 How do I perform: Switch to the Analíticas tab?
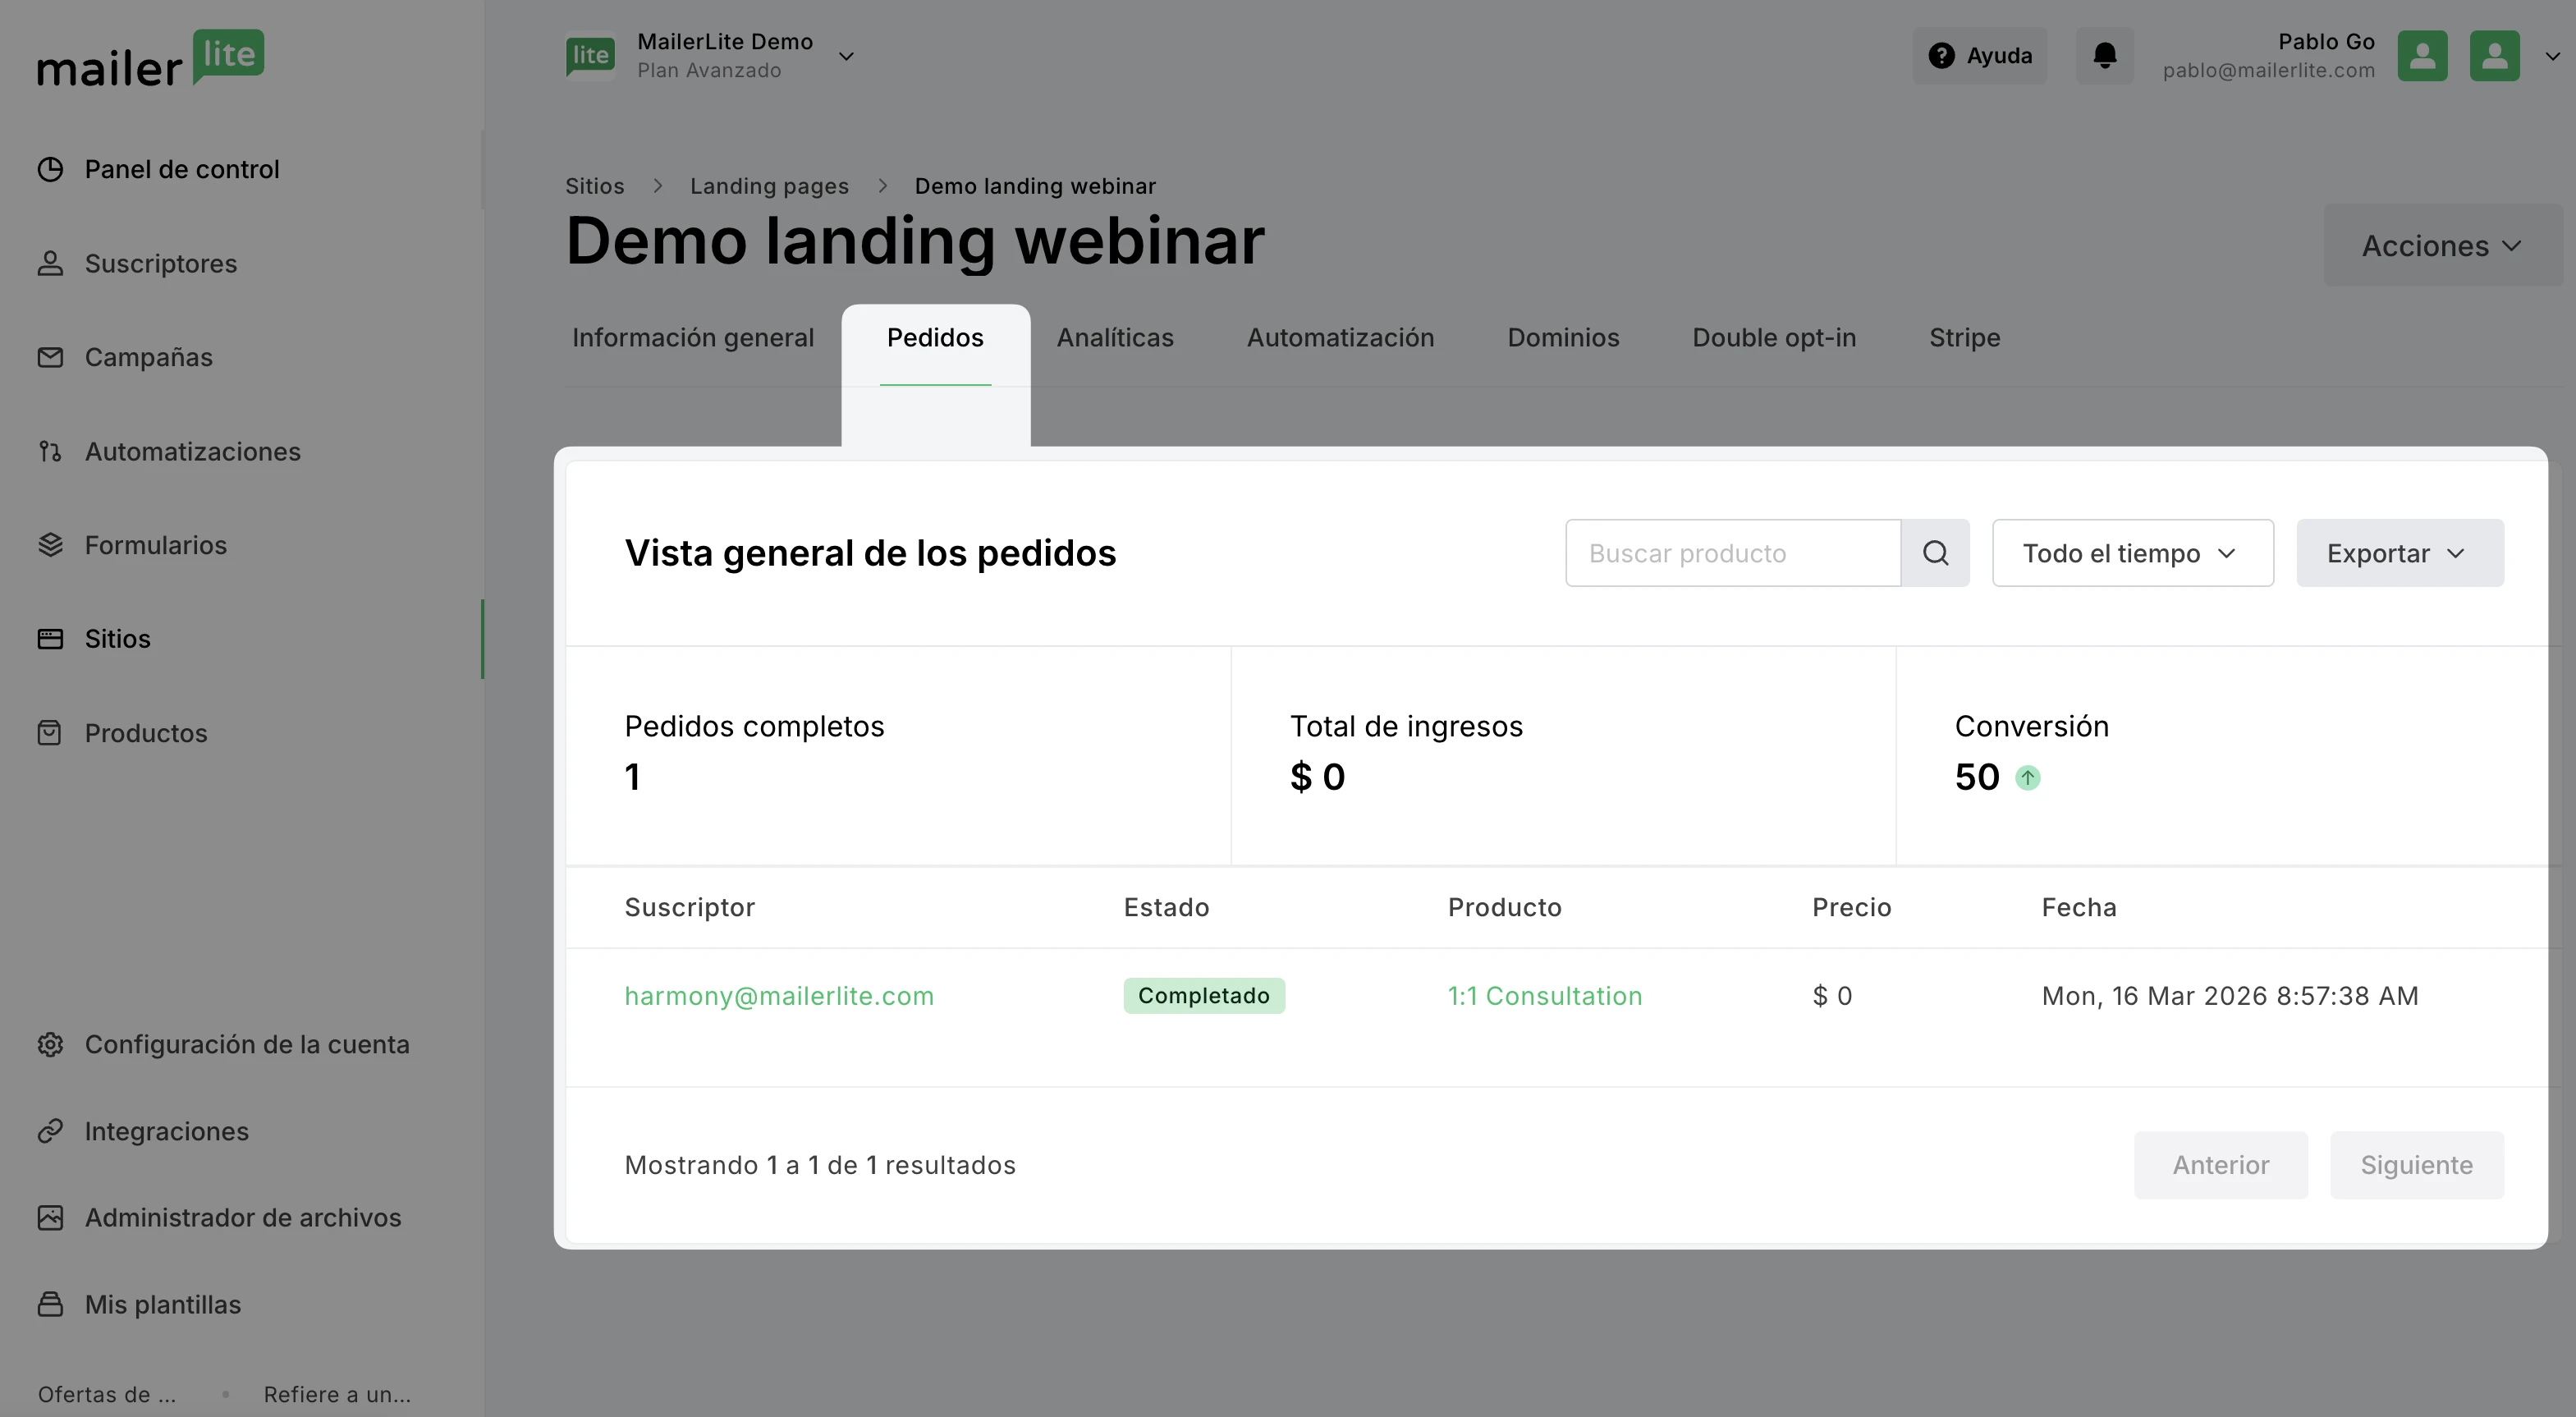(1115, 338)
